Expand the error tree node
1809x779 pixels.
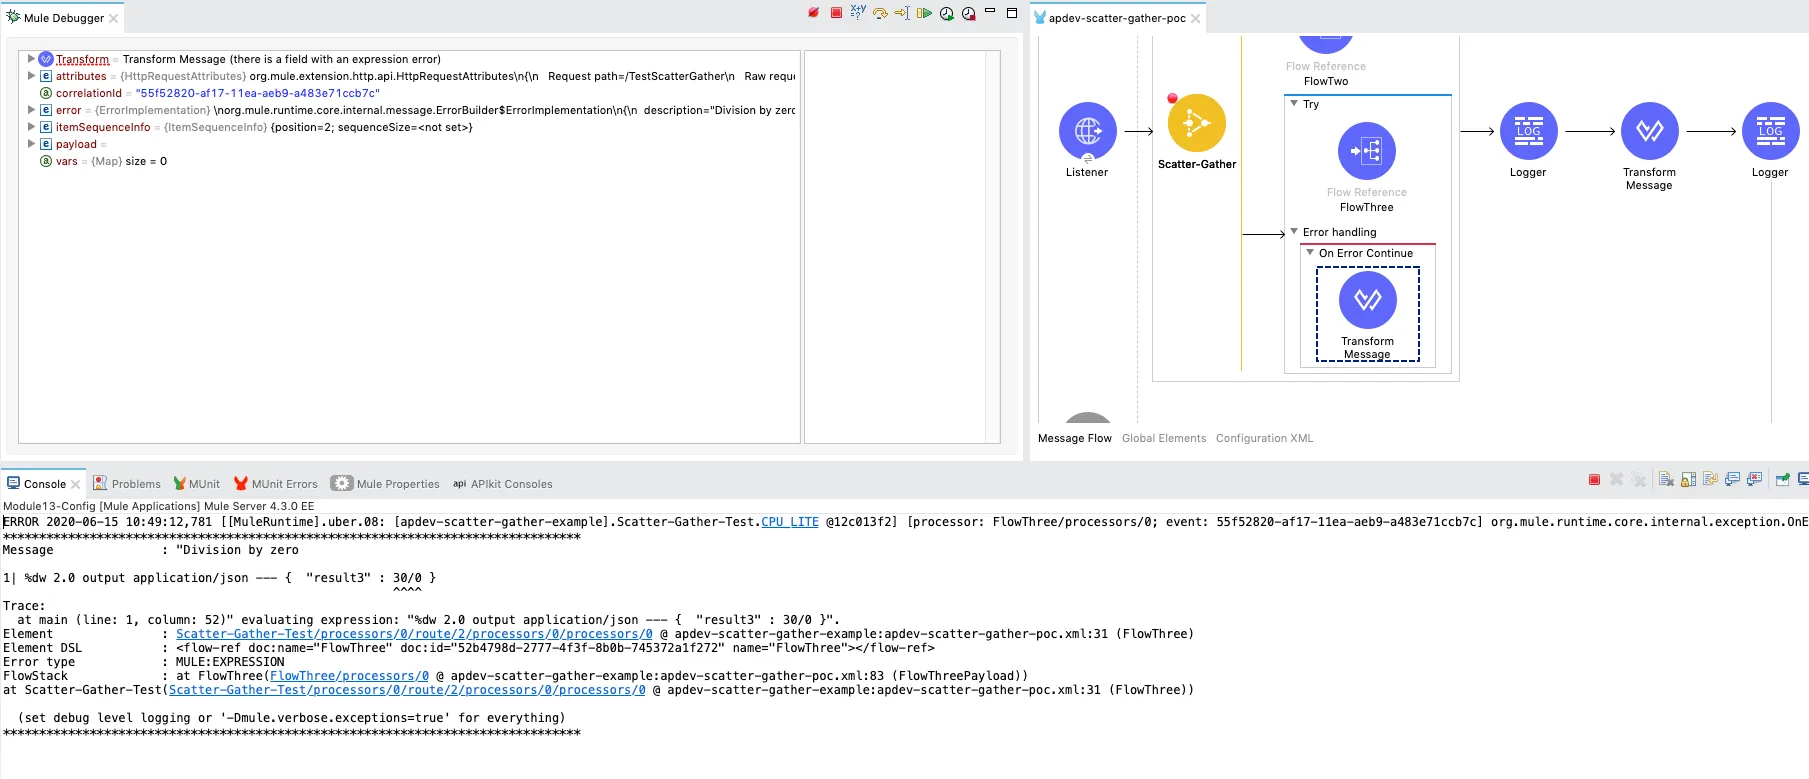pyautogui.click(x=31, y=110)
